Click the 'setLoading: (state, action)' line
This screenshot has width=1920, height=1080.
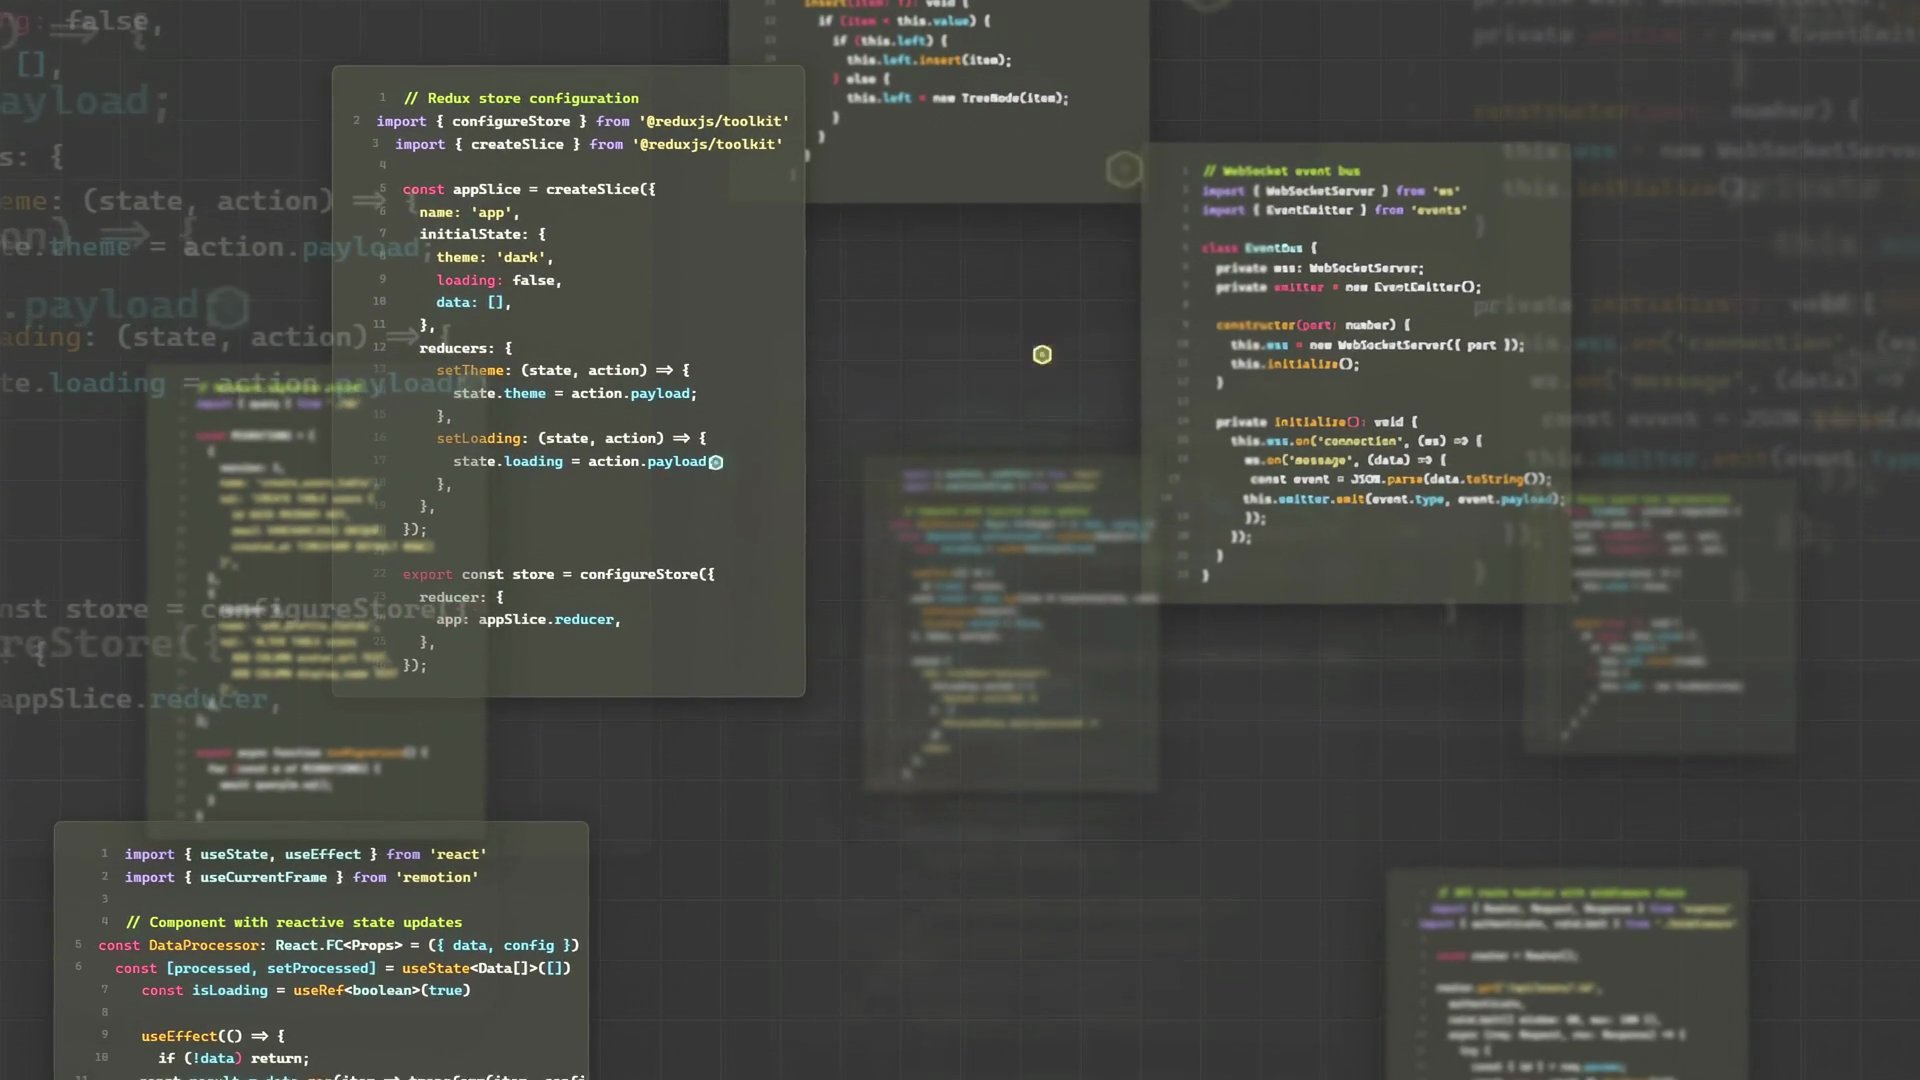tap(571, 438)
